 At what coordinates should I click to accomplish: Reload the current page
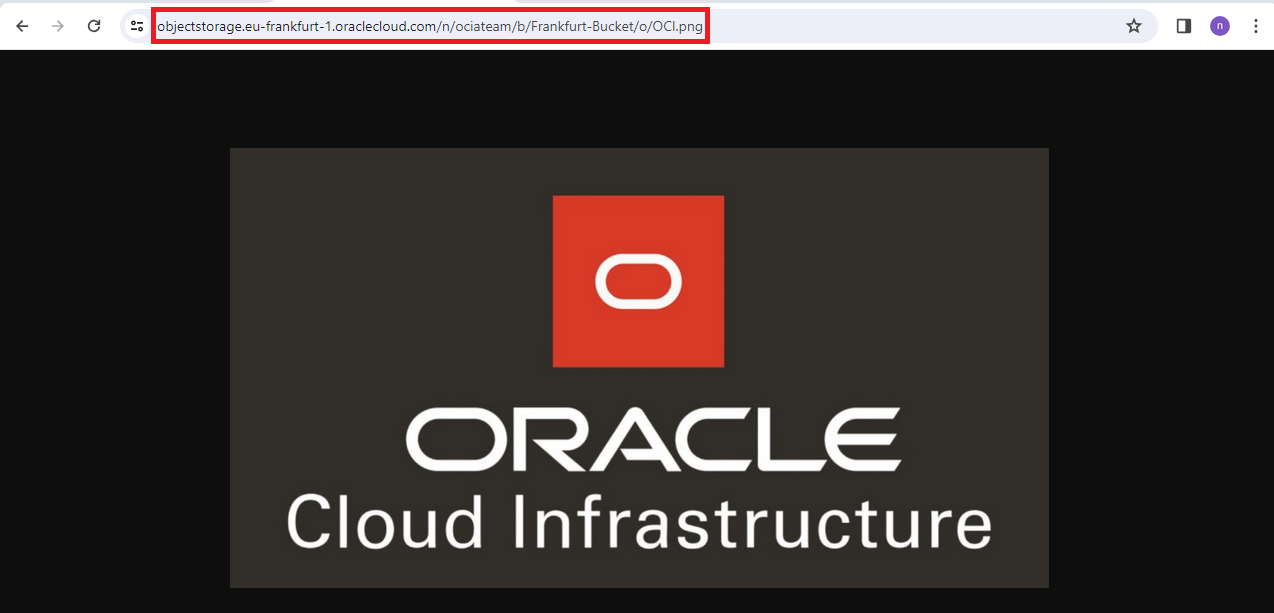coord(94,26)
